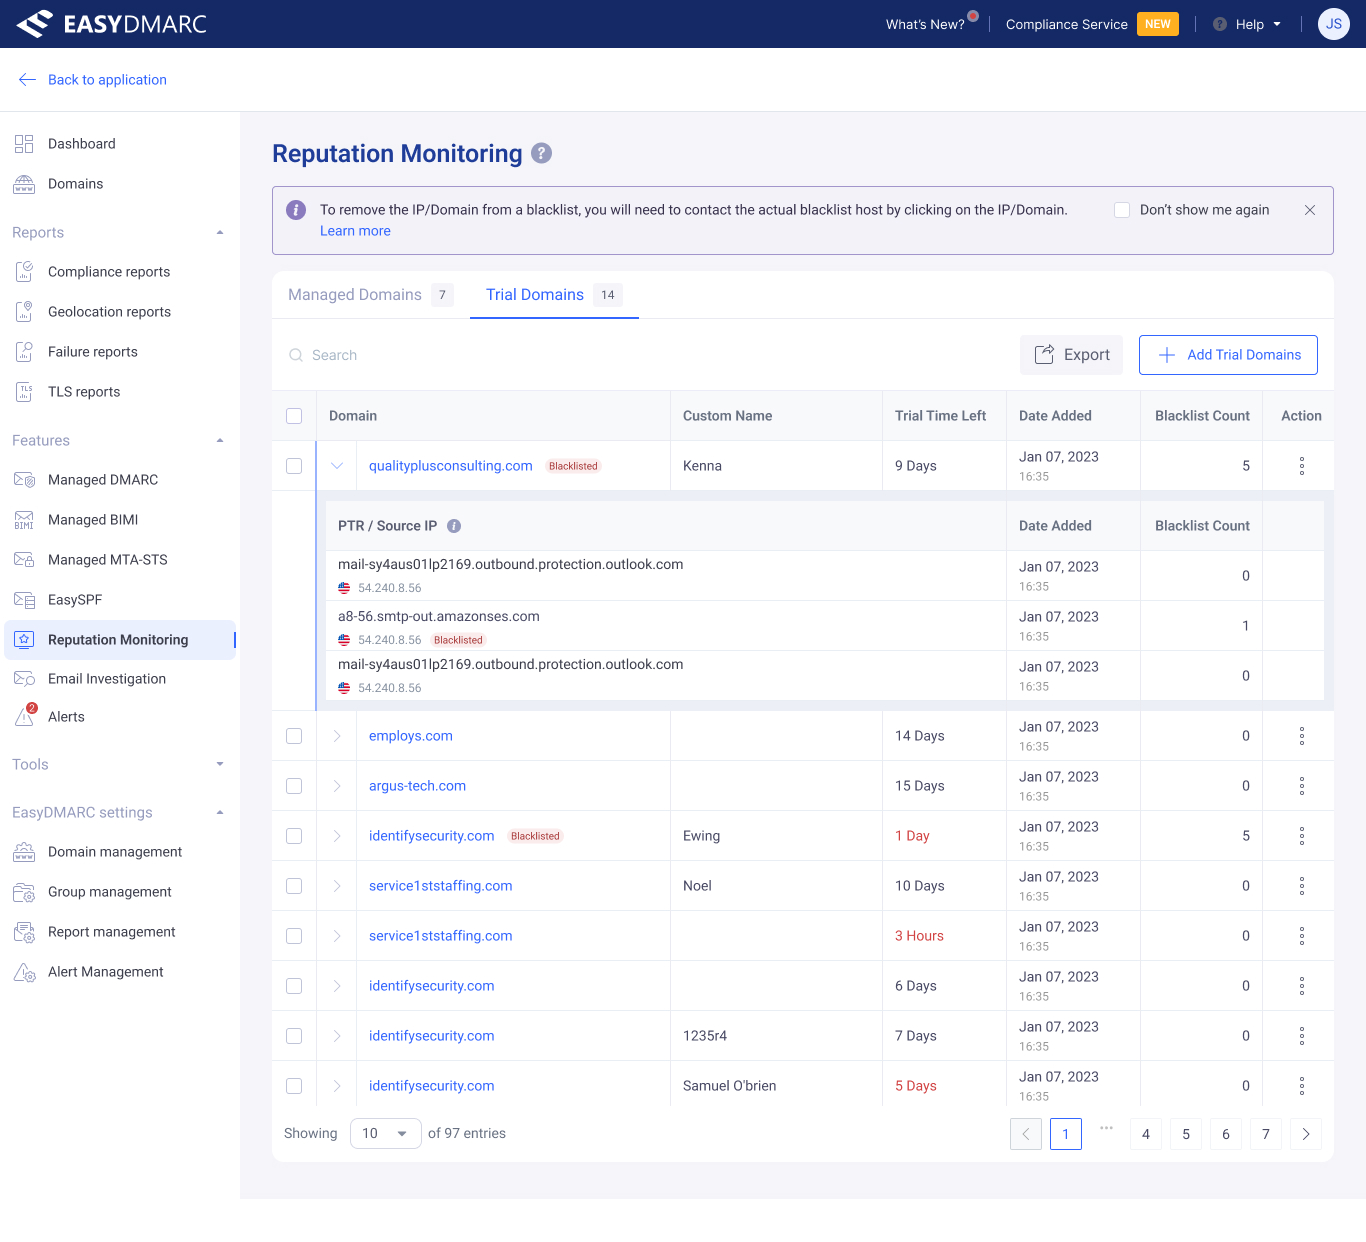Open Report management icon

24,932
